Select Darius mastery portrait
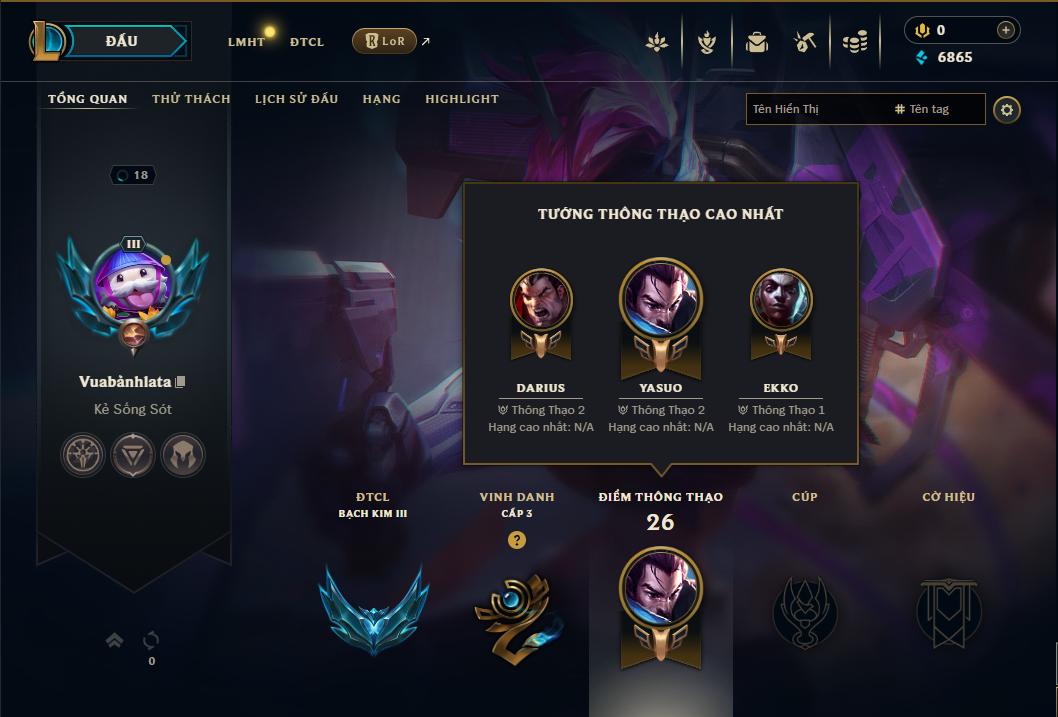Image resolution: width=1058 pixels, height=717 pixels. coord(541,299)
